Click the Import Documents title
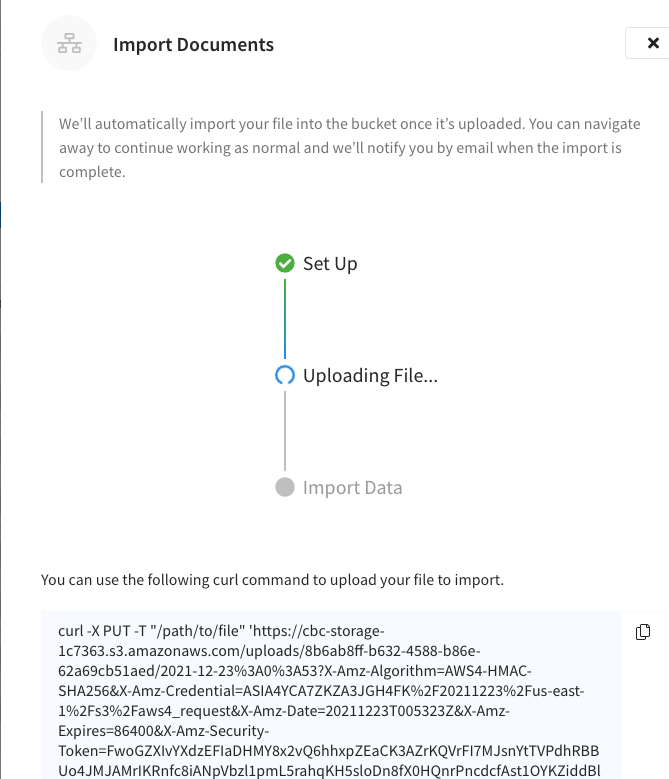 click(193, 44)
